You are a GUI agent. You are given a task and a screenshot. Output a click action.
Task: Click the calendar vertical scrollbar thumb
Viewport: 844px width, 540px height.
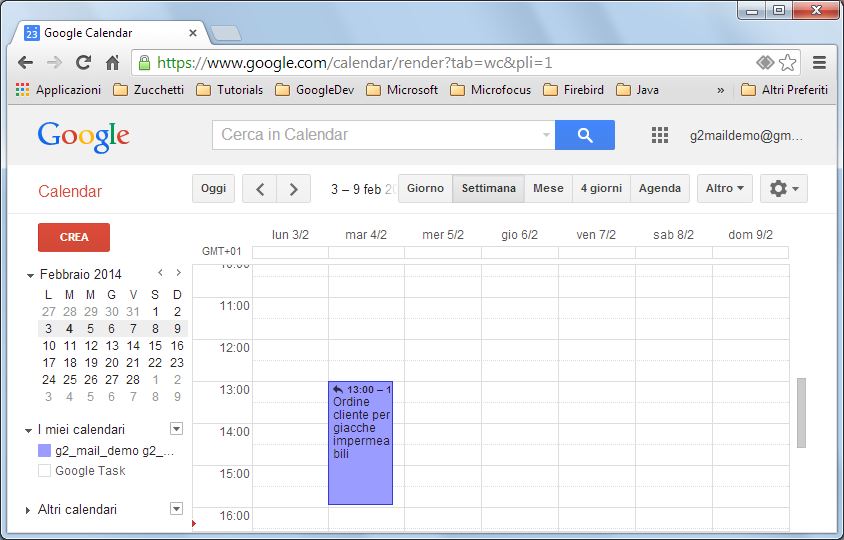[x=801, y=412]
